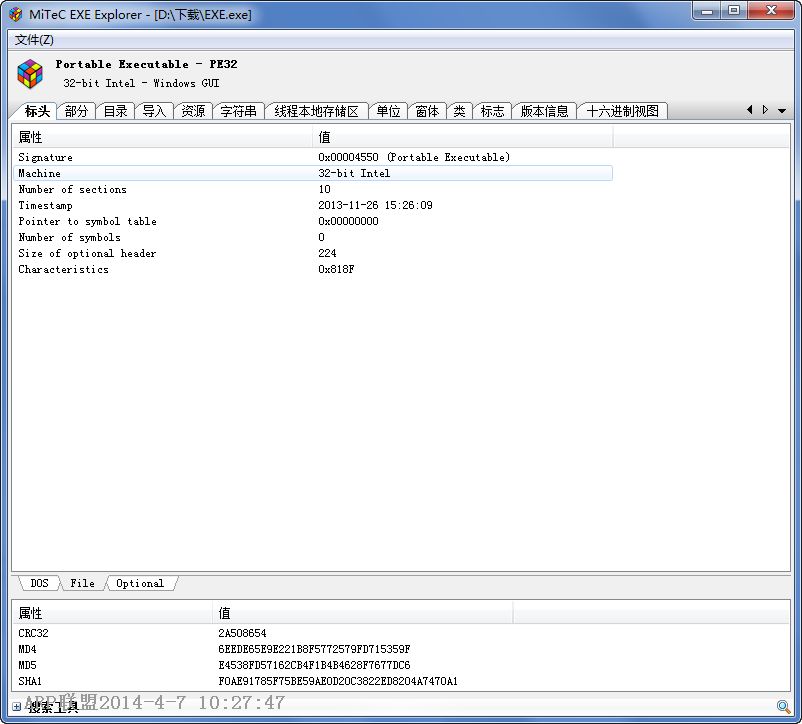Select the Characteristics row
Viewport: 802px width, 724px height.
(x=313, y=269)
